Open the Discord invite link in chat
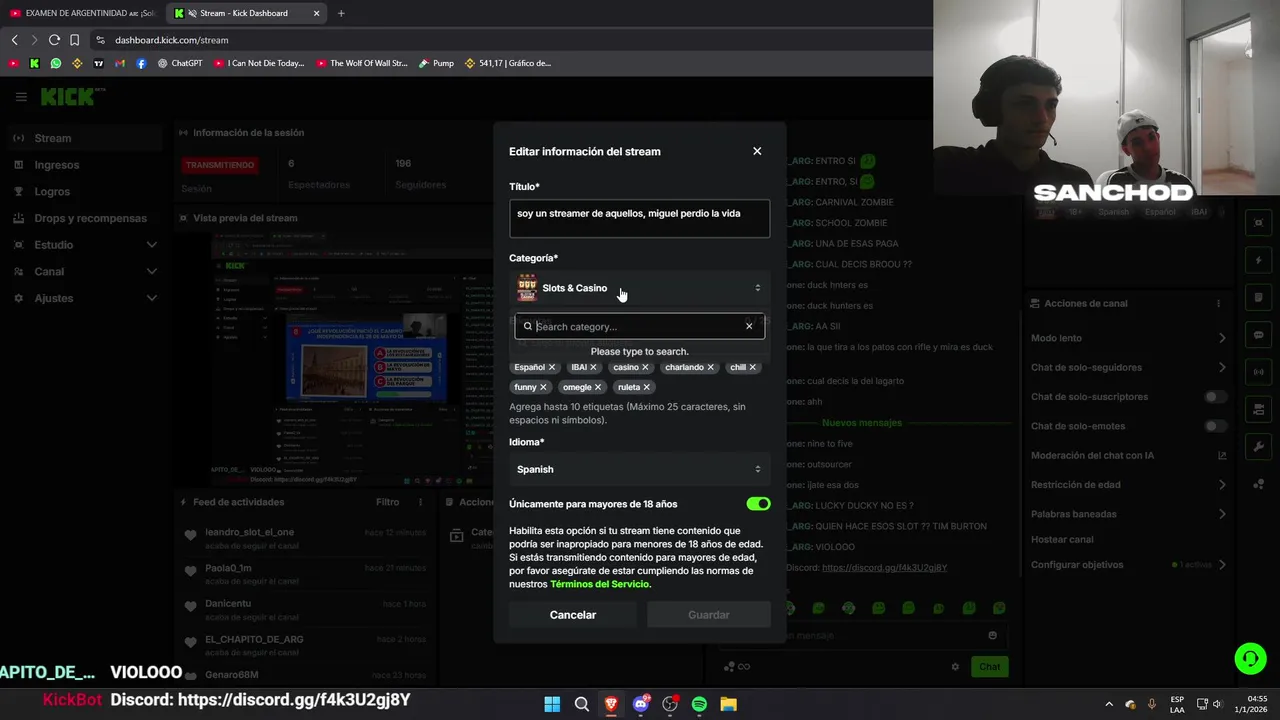 click(884, 567)
